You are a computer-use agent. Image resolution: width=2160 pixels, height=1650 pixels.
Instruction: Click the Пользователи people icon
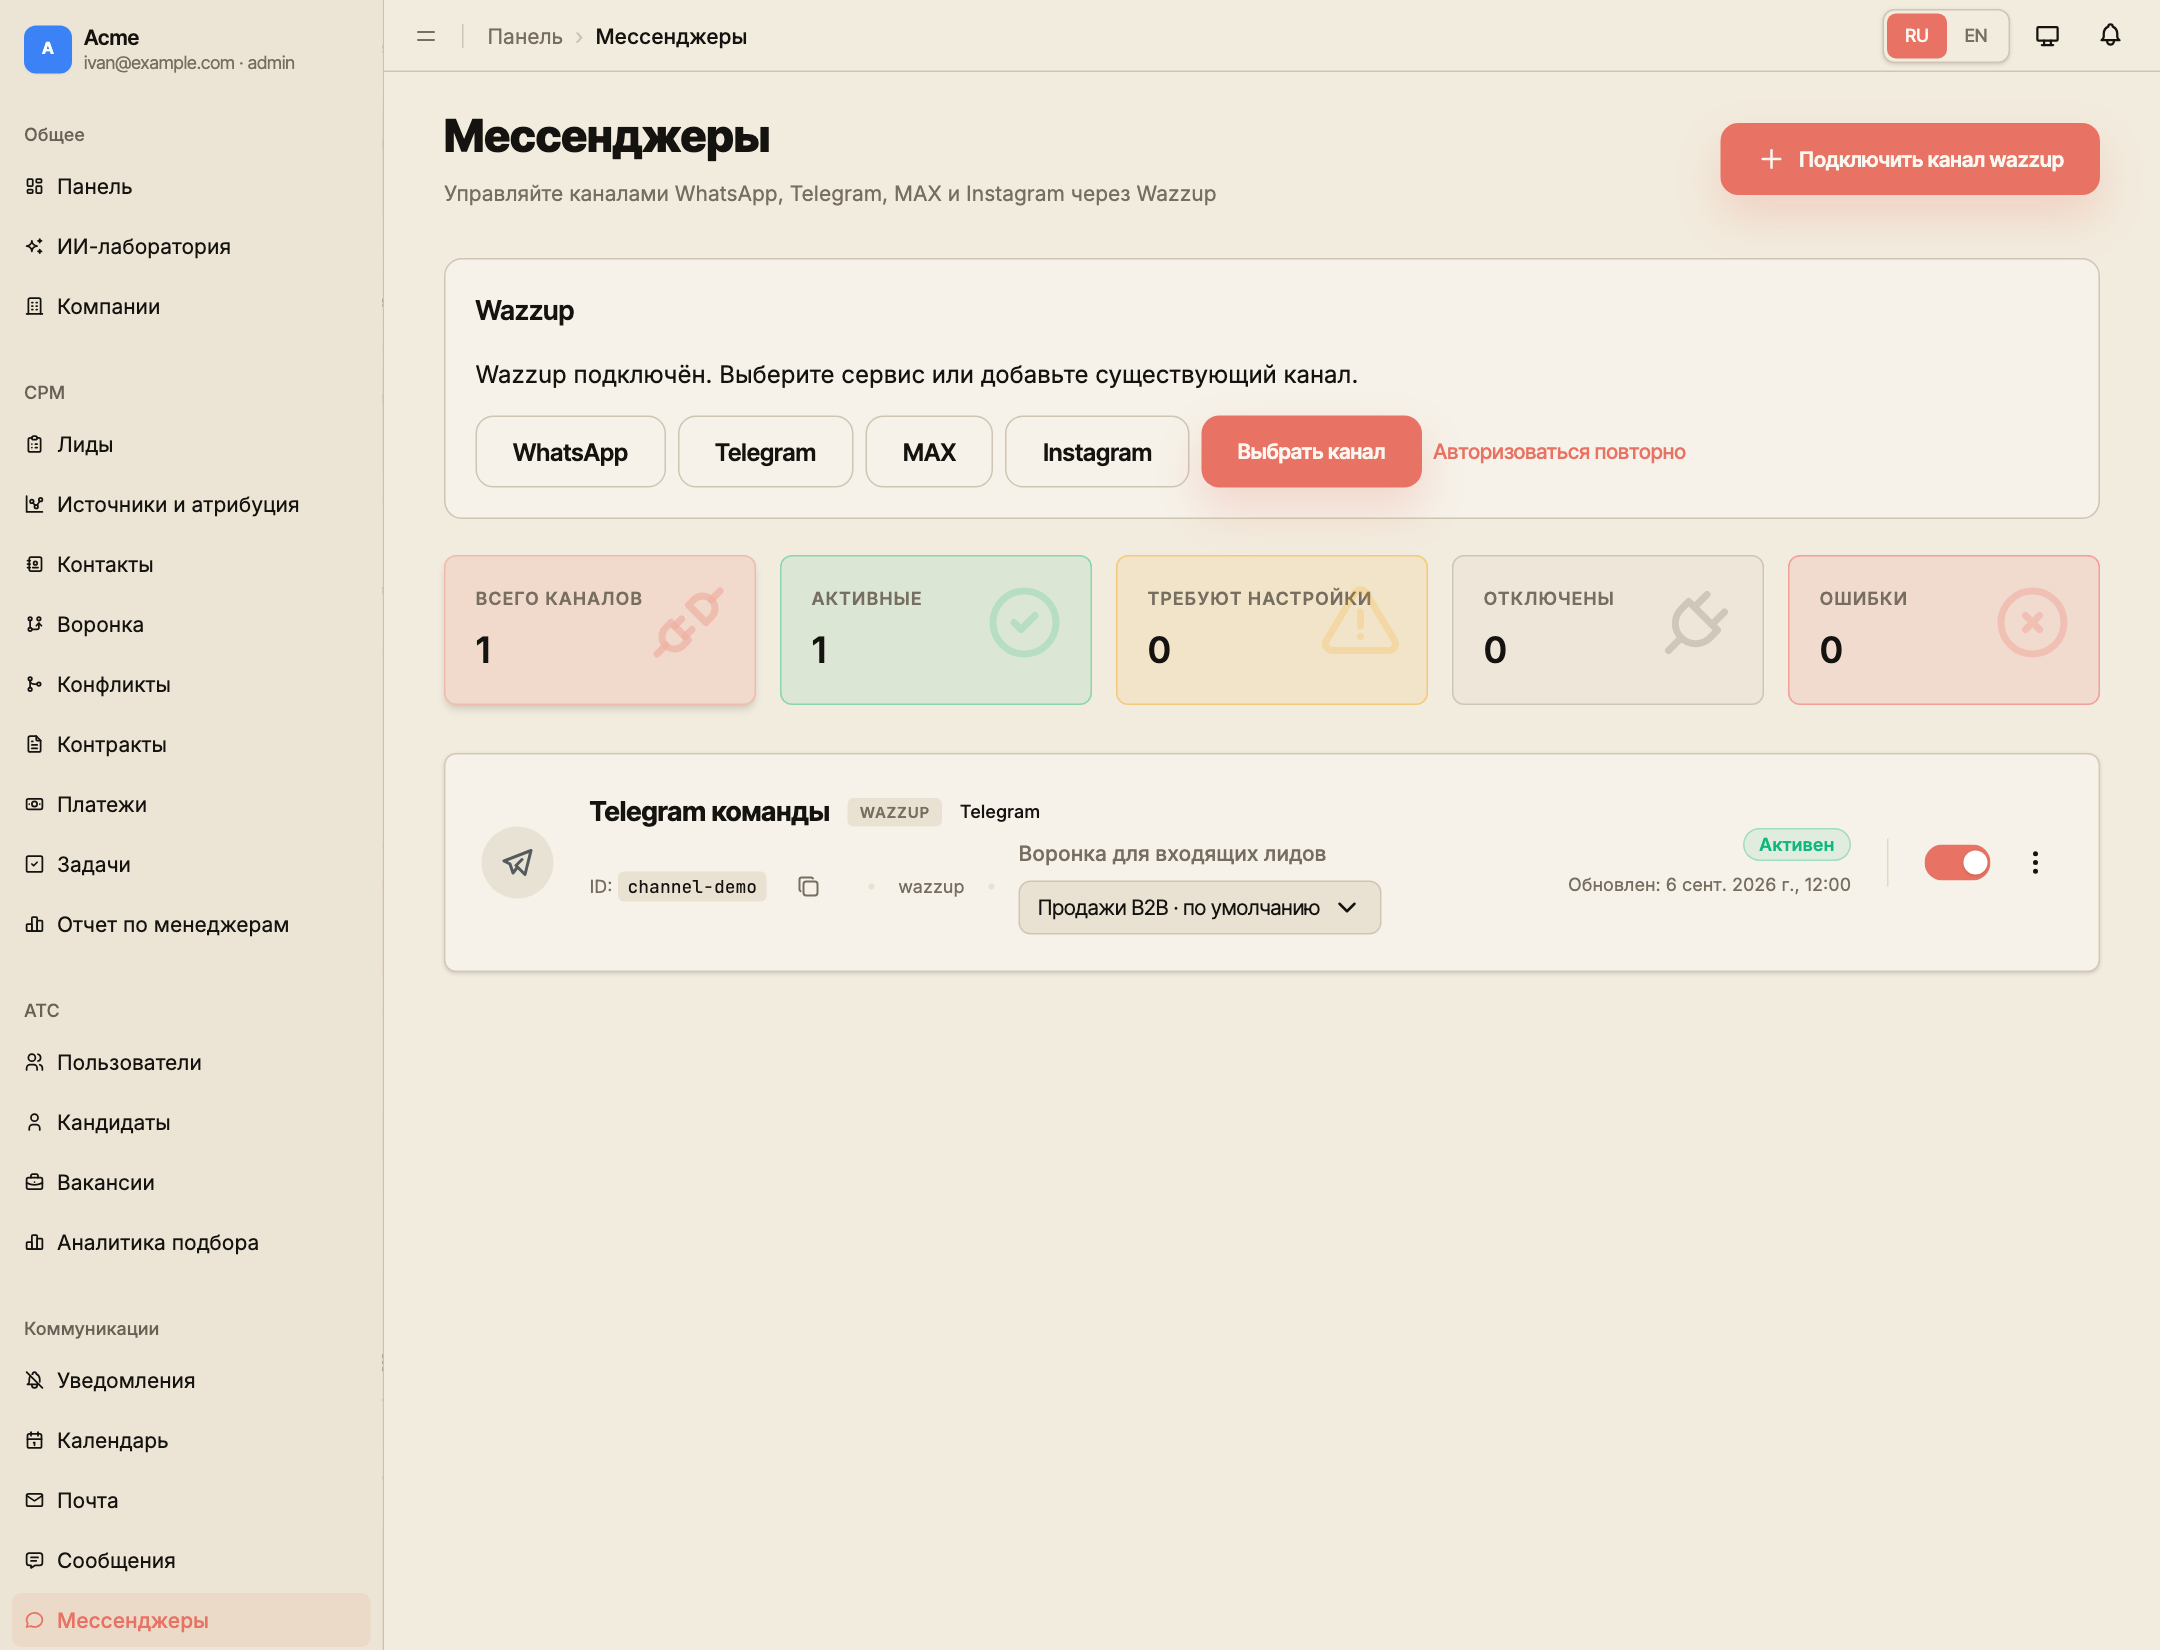(x=35, y=1062)
